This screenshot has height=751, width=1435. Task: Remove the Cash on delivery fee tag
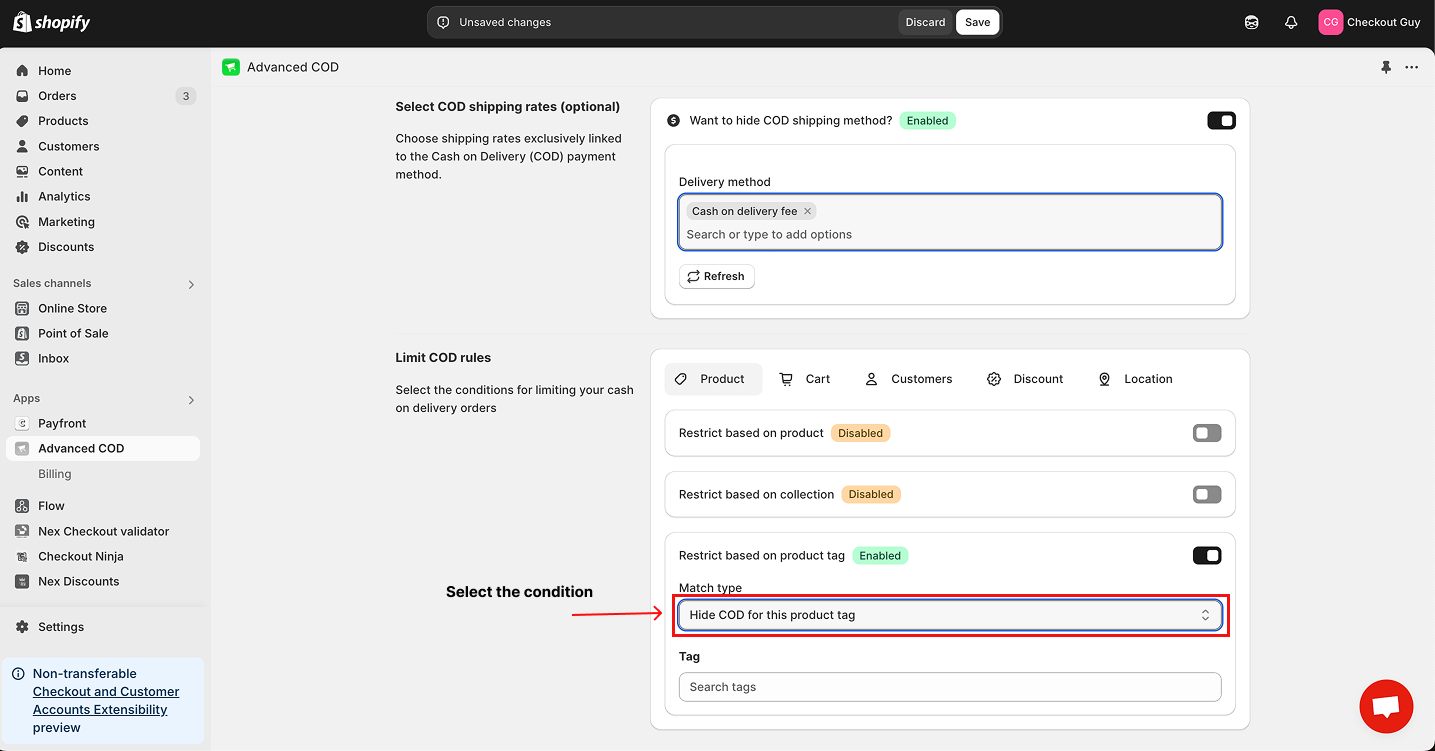click(807, 211)
